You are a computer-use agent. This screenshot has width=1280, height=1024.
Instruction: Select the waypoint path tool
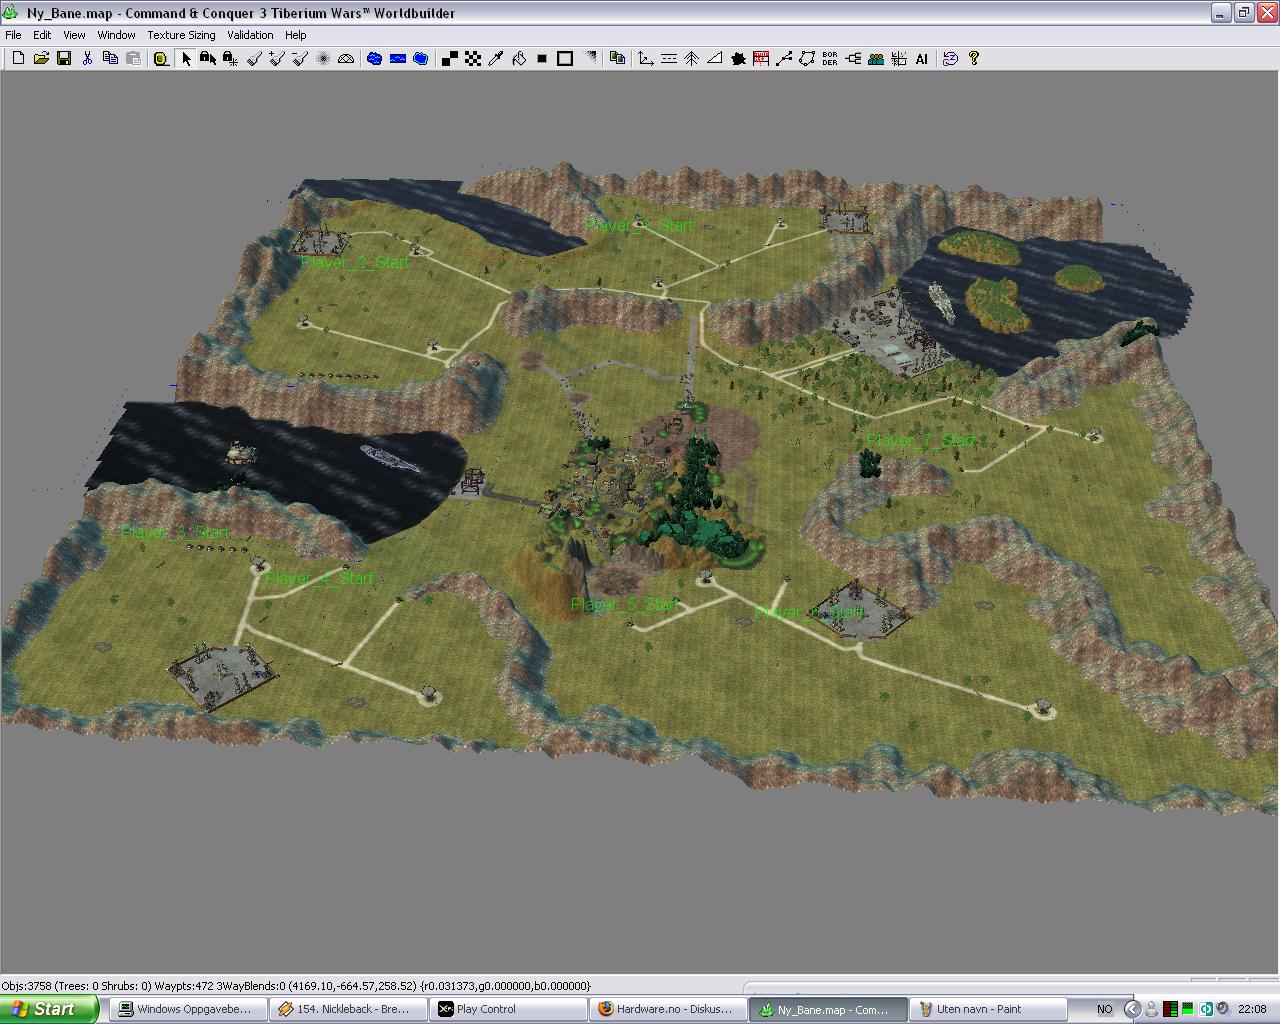tap(784, 59)
